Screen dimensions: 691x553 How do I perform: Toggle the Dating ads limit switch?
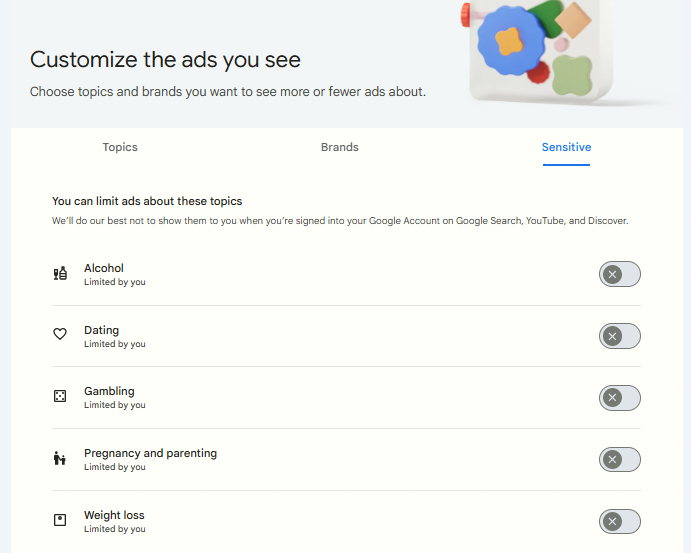point(619,336)
